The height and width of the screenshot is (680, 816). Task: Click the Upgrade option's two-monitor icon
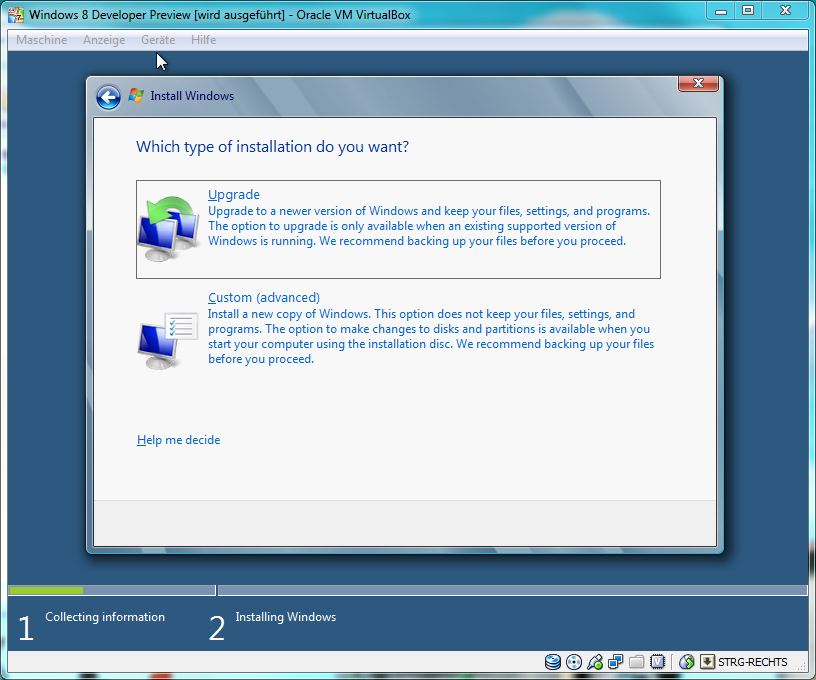point(168,228)
